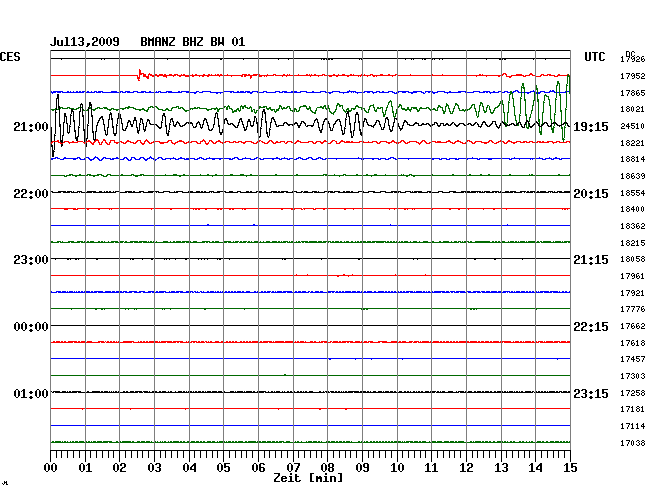The width and height of the screenshot is (650, 494).
Task: Click the 22:15 UTC time label
Action: click(x=591, y=327)
